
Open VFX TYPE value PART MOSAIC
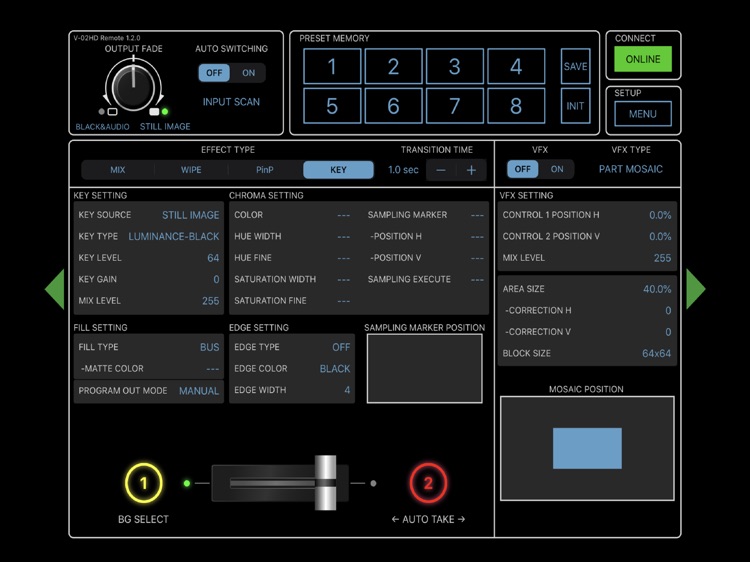point(631,169)
